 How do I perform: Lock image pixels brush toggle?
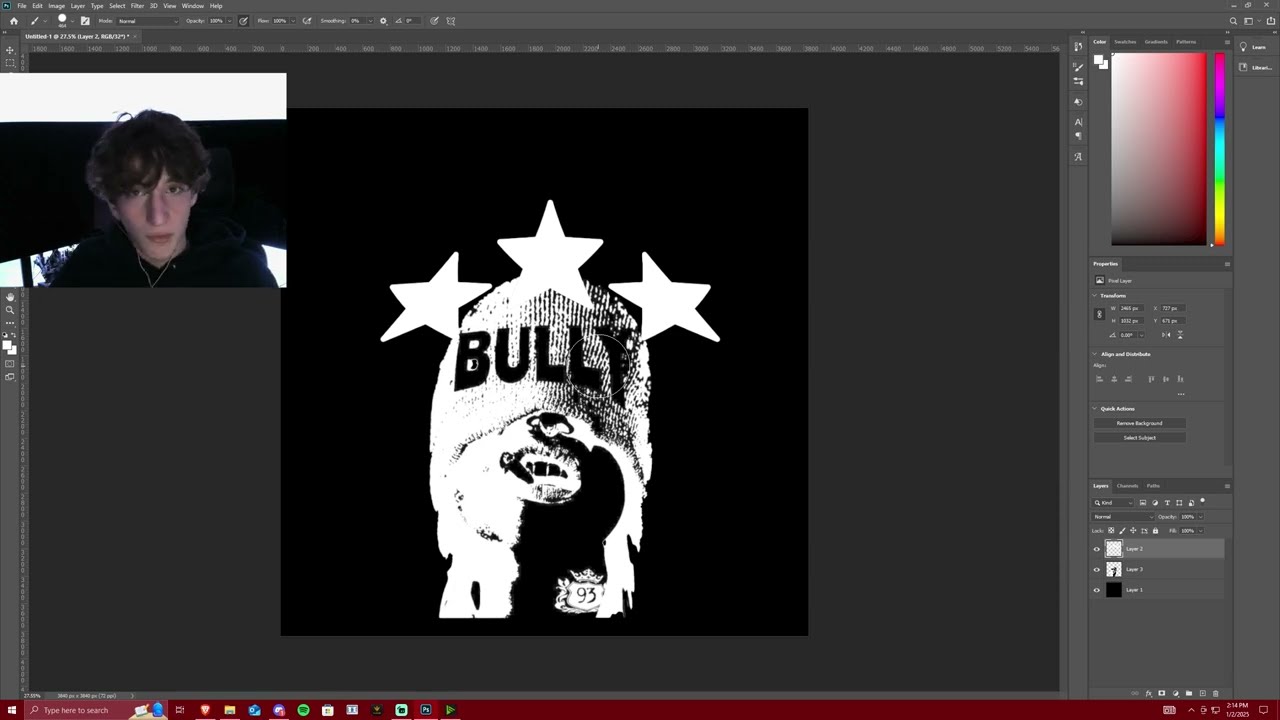click(1122, 530)
